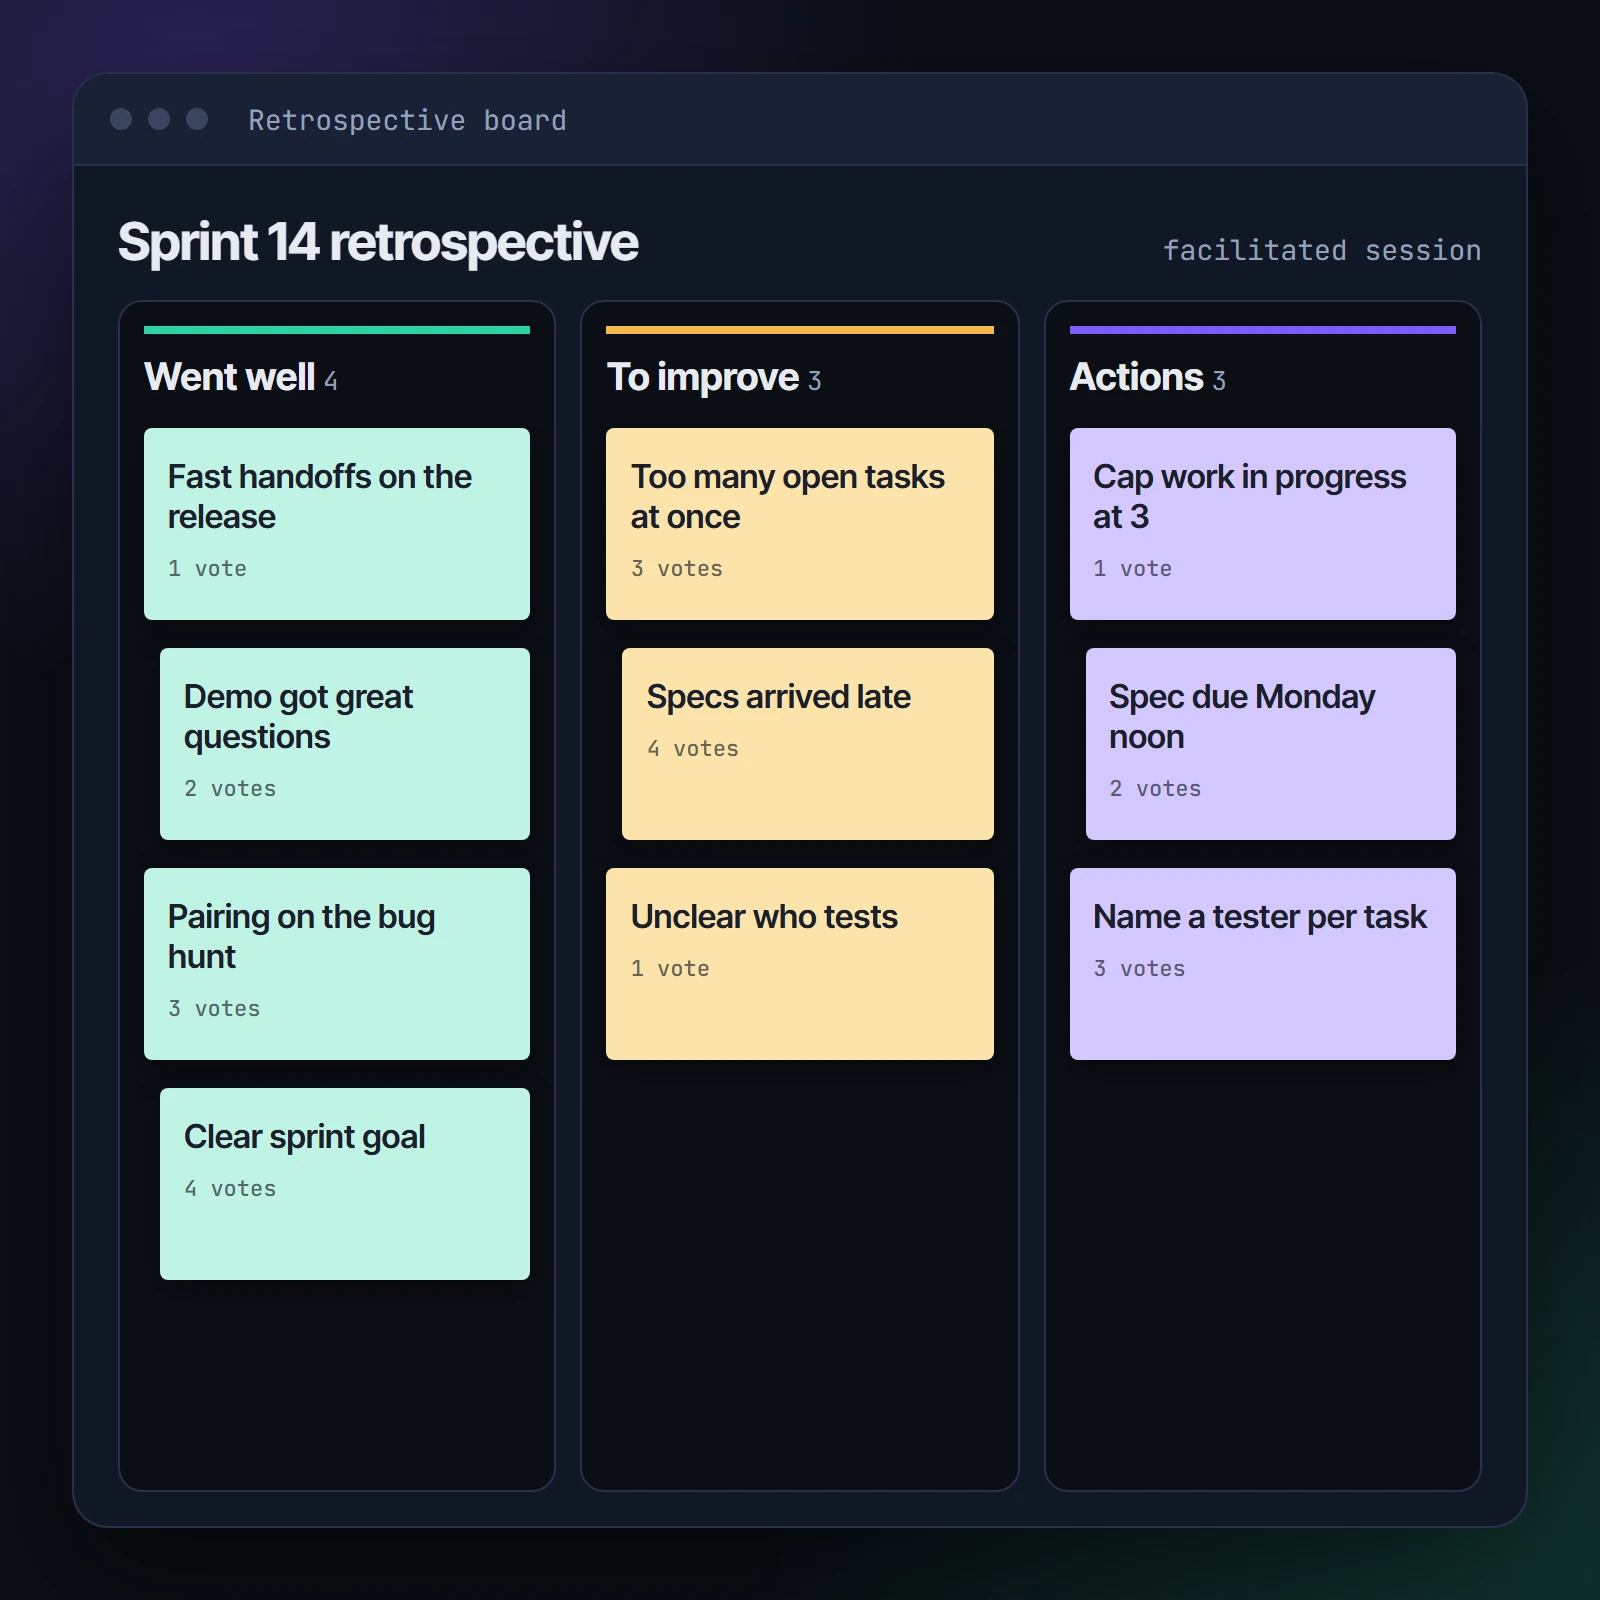
Task: Click the 'Sprint 14 retrospective' title
Action: pos(378,243)
